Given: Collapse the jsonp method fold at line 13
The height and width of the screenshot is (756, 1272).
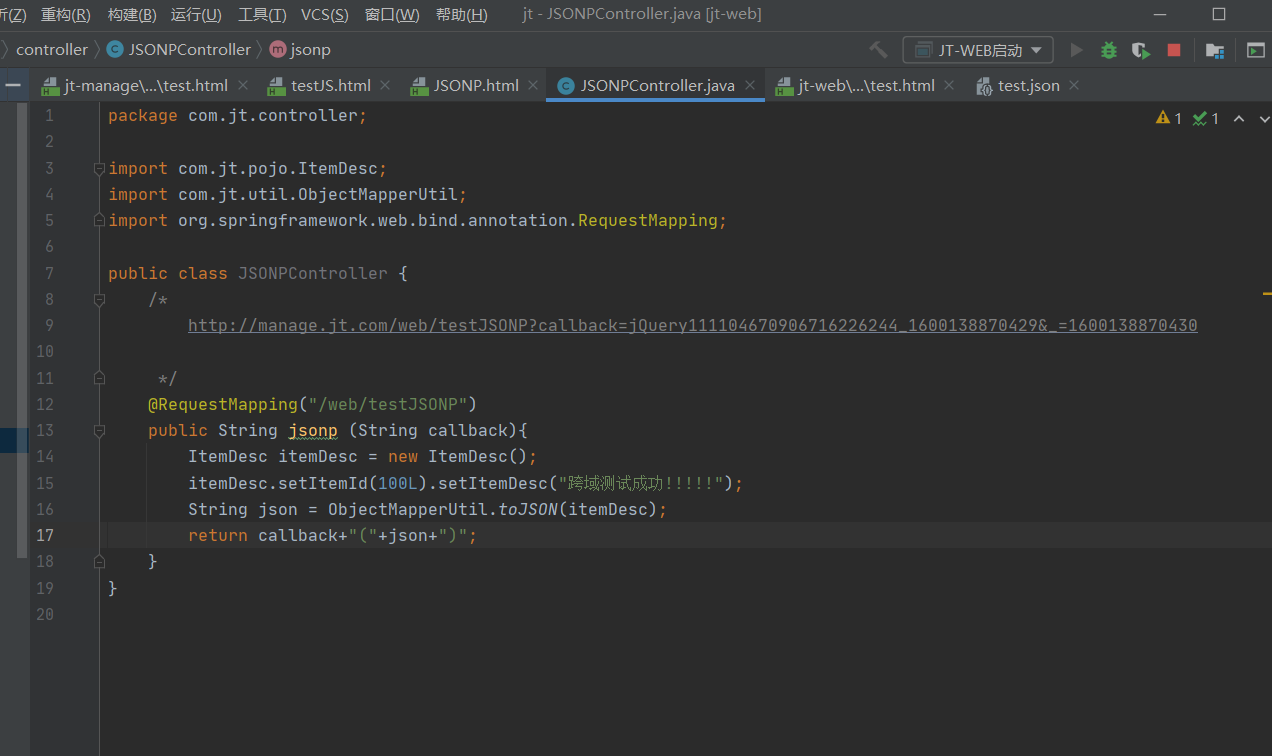Looking at the screenshot, I should point(99,430).
